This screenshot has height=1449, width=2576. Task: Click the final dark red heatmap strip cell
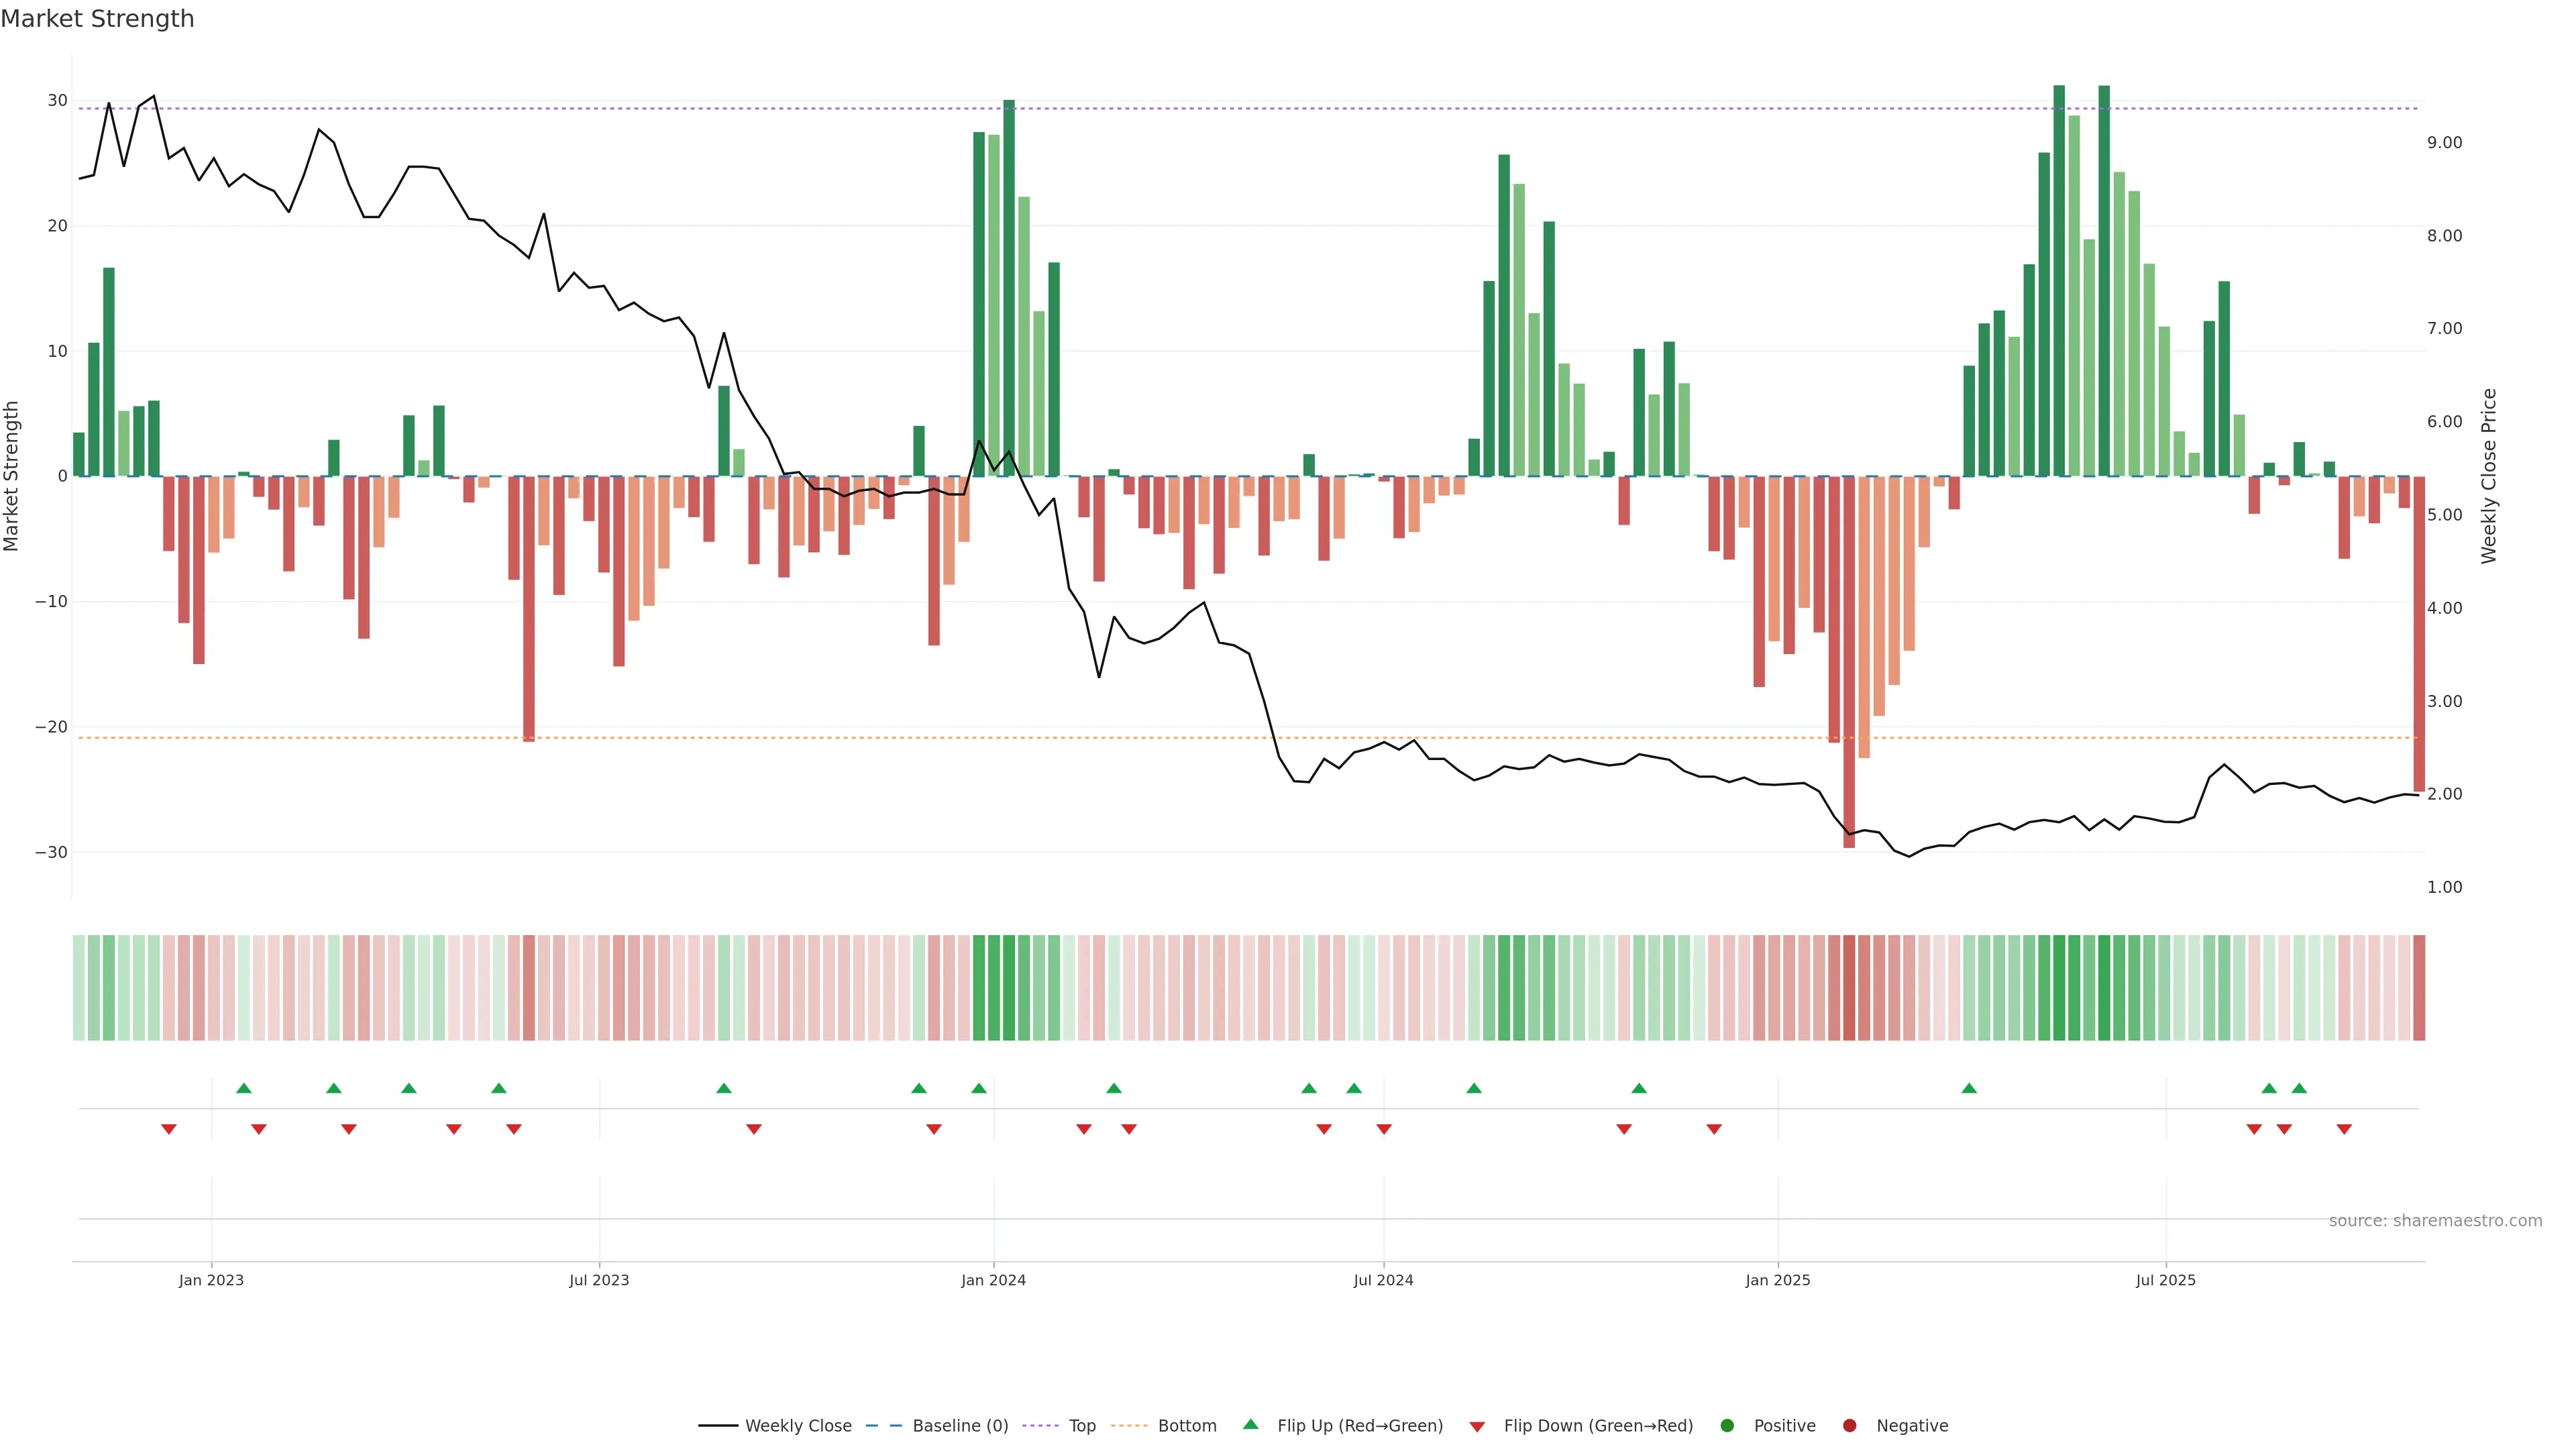tap(2419, 988)
